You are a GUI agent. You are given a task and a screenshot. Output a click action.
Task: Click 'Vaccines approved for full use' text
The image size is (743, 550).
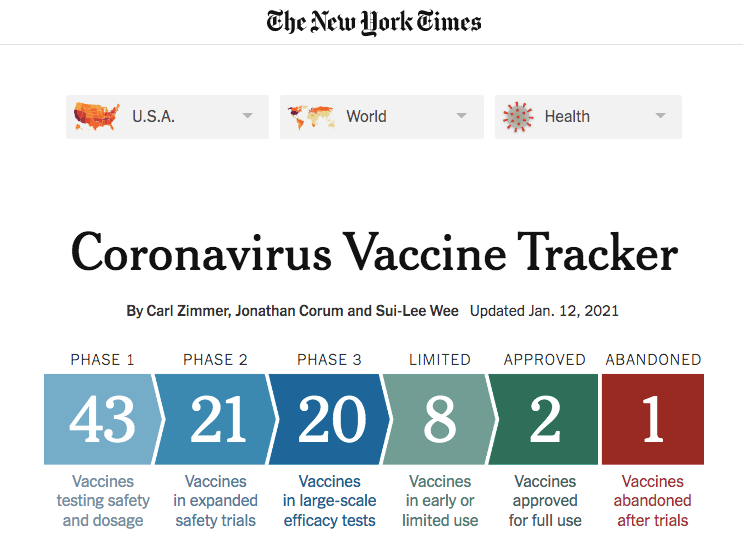pos(545,501)
